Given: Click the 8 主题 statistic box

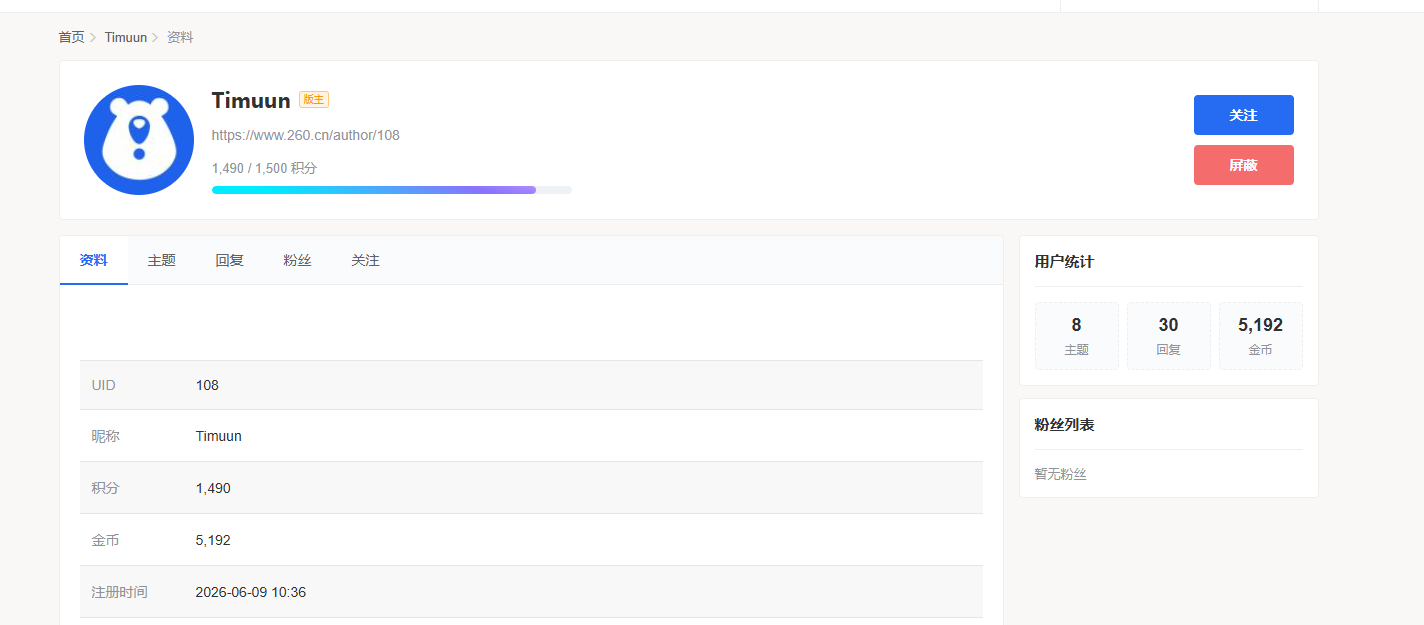Looking at the screenshot, I should [1076, 336].
